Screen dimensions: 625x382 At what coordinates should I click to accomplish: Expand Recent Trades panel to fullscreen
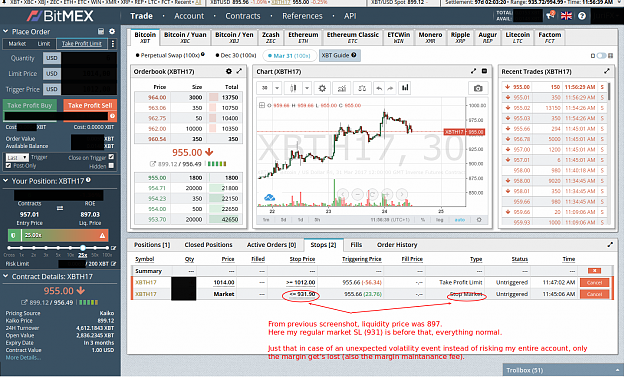[x=607, y=71]
